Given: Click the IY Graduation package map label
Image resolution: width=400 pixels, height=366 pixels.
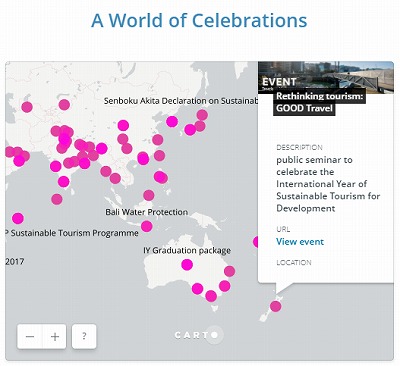Looking at the screenshot, I should click(187, 250).
